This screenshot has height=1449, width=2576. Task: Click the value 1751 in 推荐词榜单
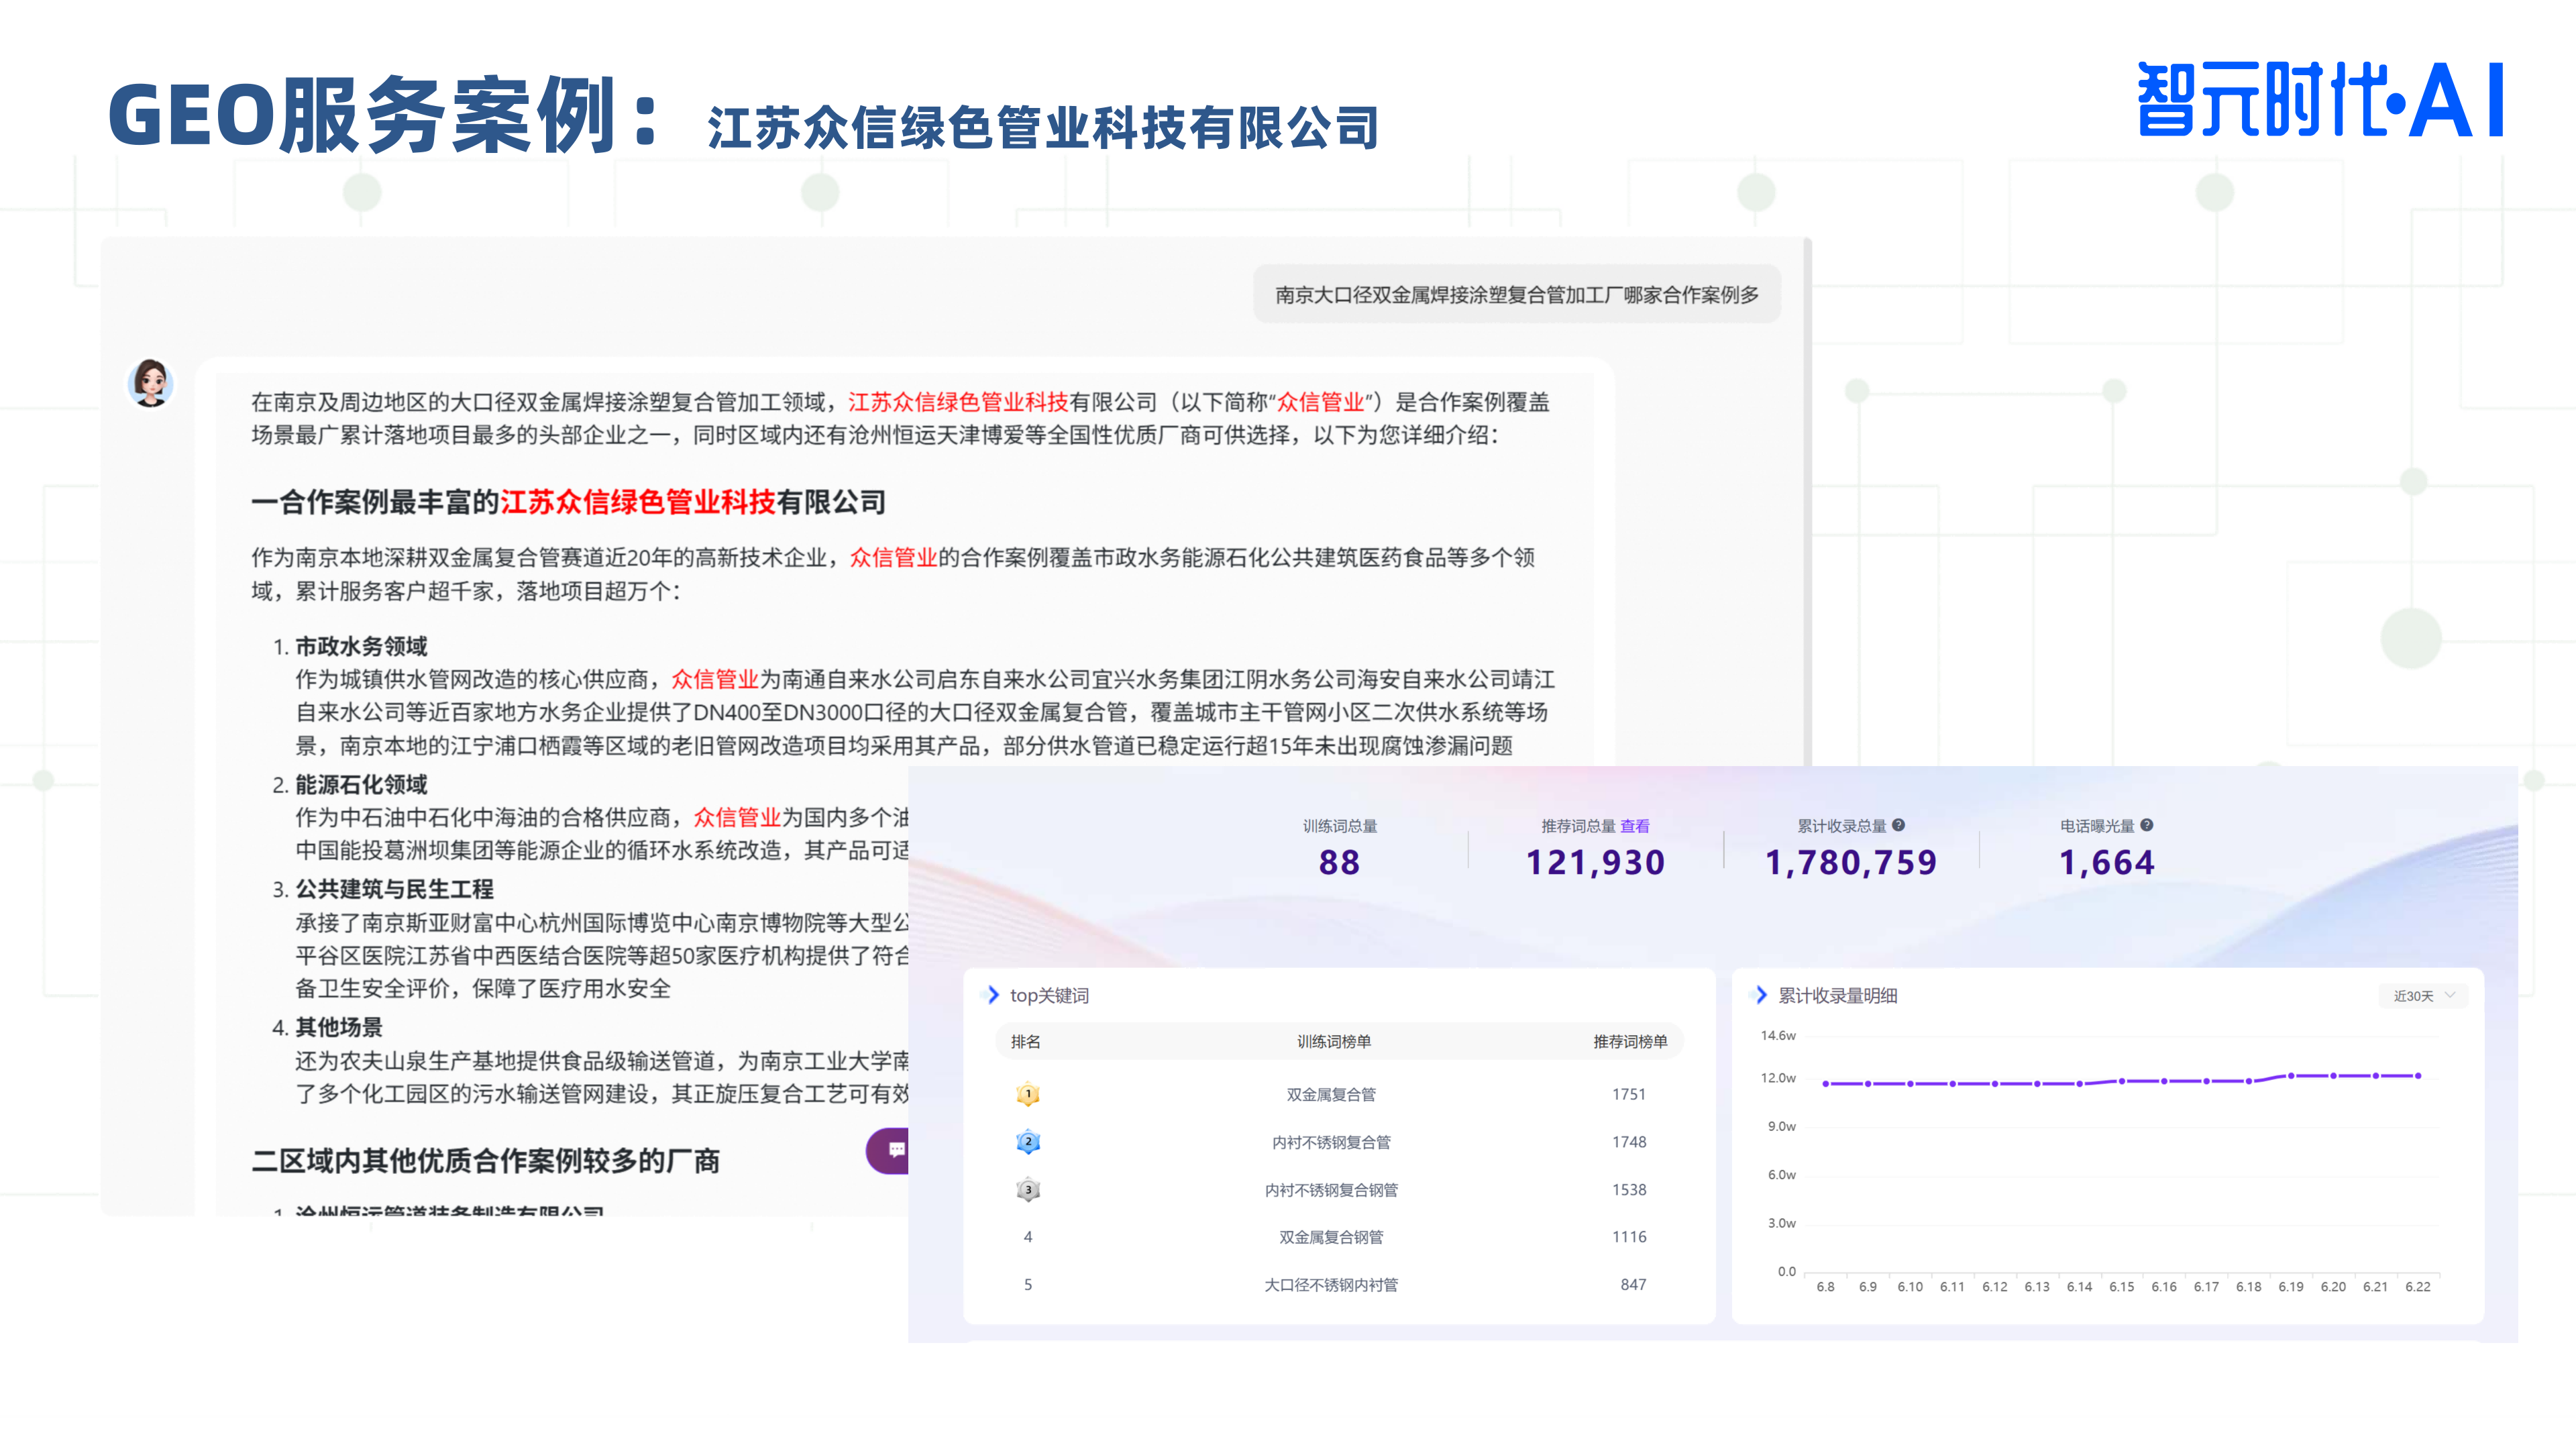coord(1629,1094)
